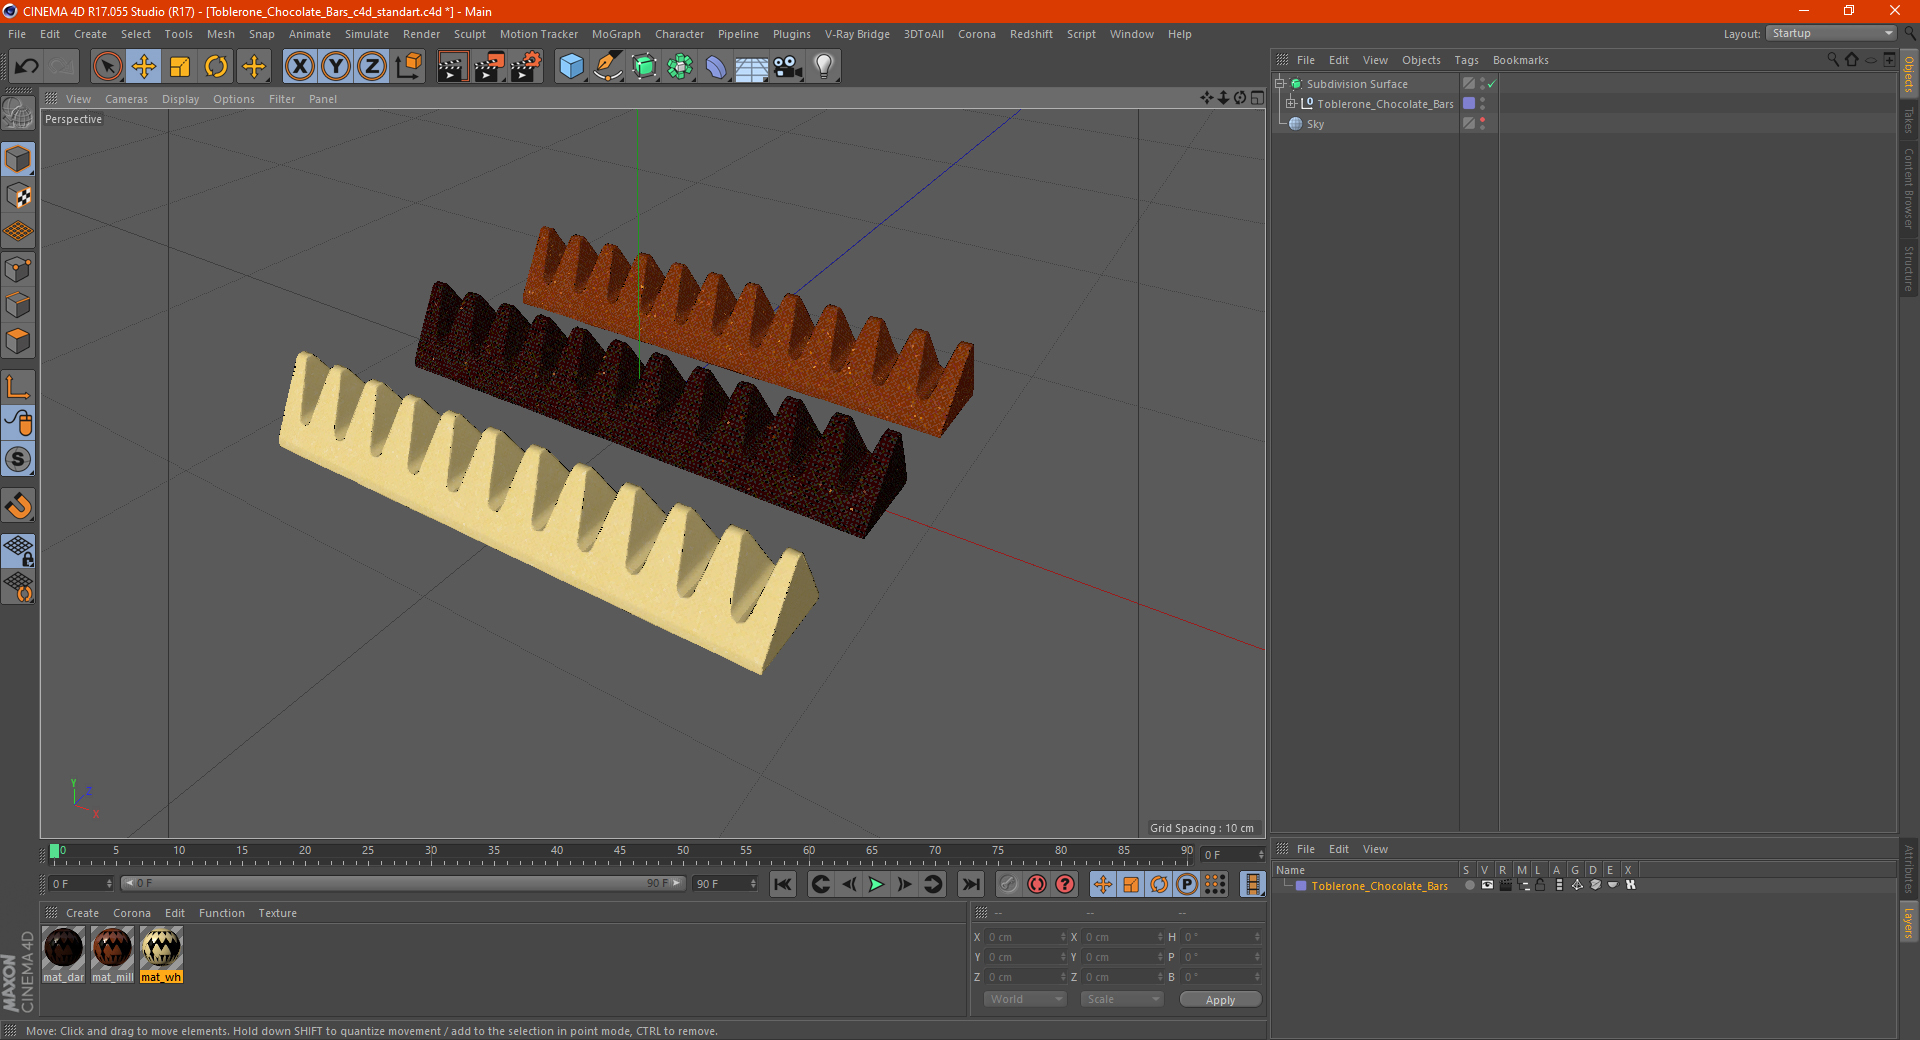Open the spline pen tools
This screenshot has width=1920, height=1040.
[x=608, y=67]
